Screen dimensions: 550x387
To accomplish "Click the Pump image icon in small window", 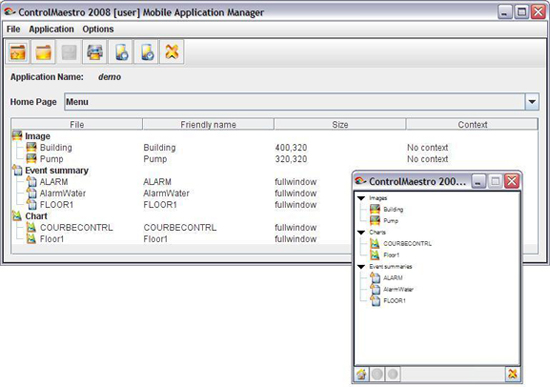I will coord(375,220).
